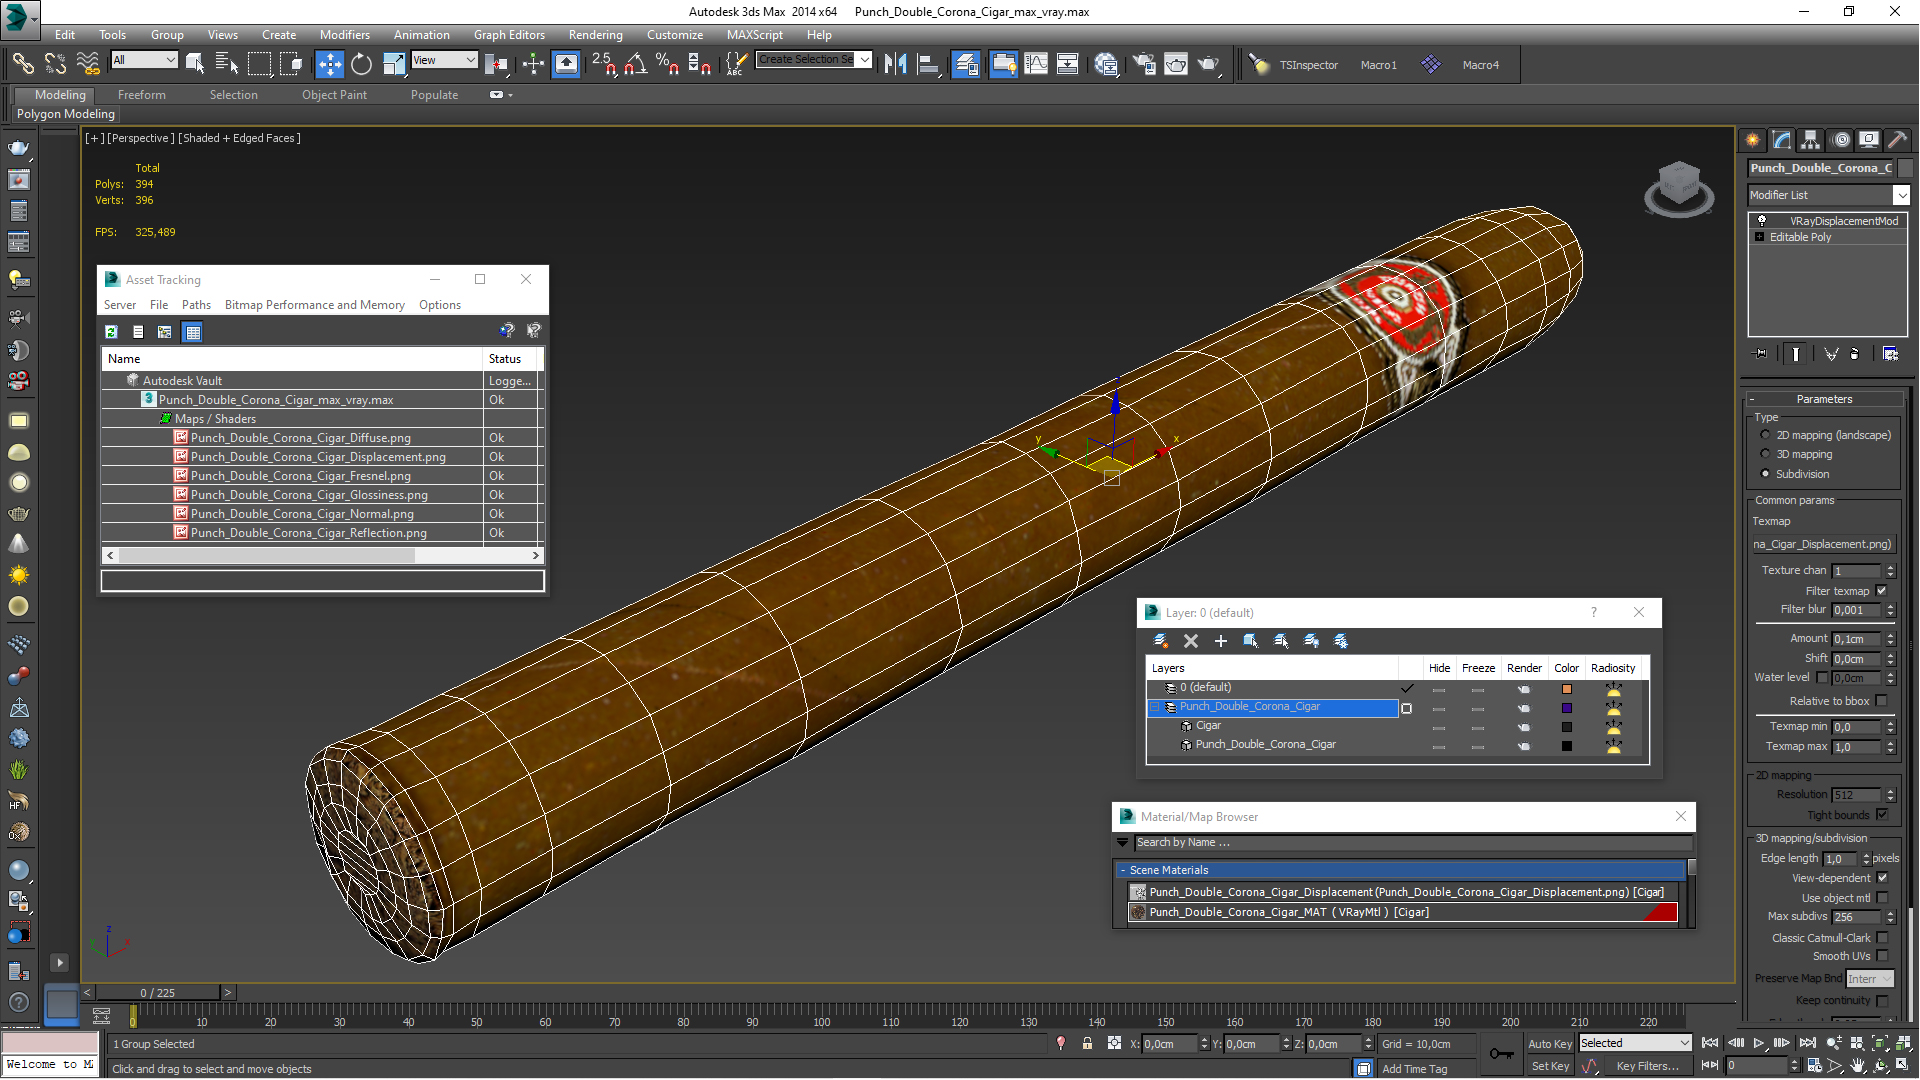Image resolution: width=1920 pixels, height=1080 pixels.
Task: Click the Cigar object color swatch
Action: point(1567,727)
